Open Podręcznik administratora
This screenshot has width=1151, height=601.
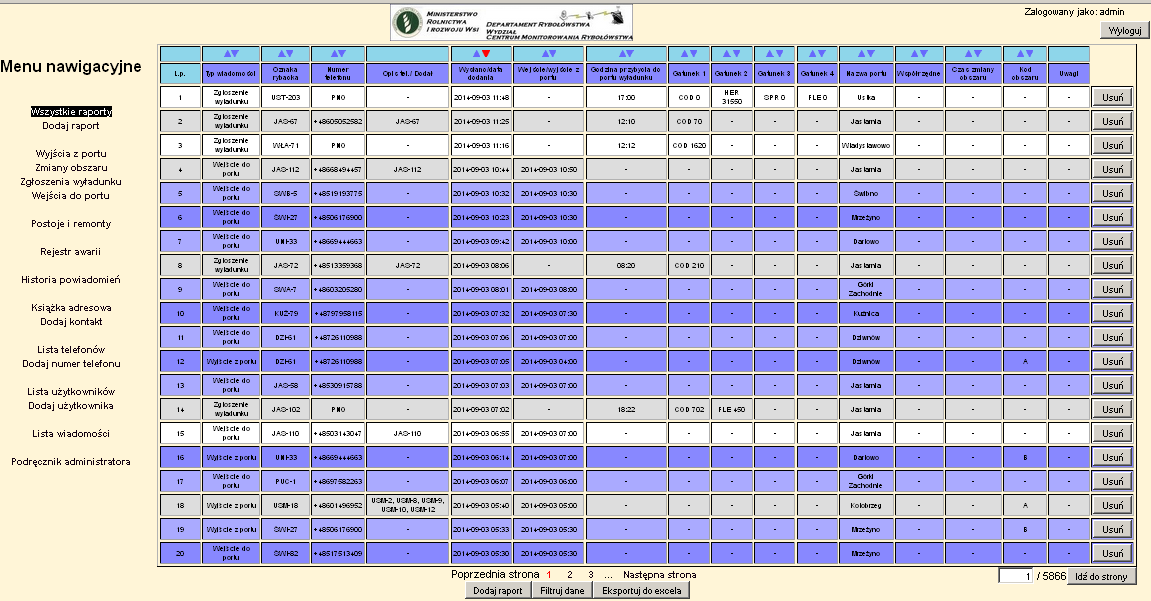[71, 462]
